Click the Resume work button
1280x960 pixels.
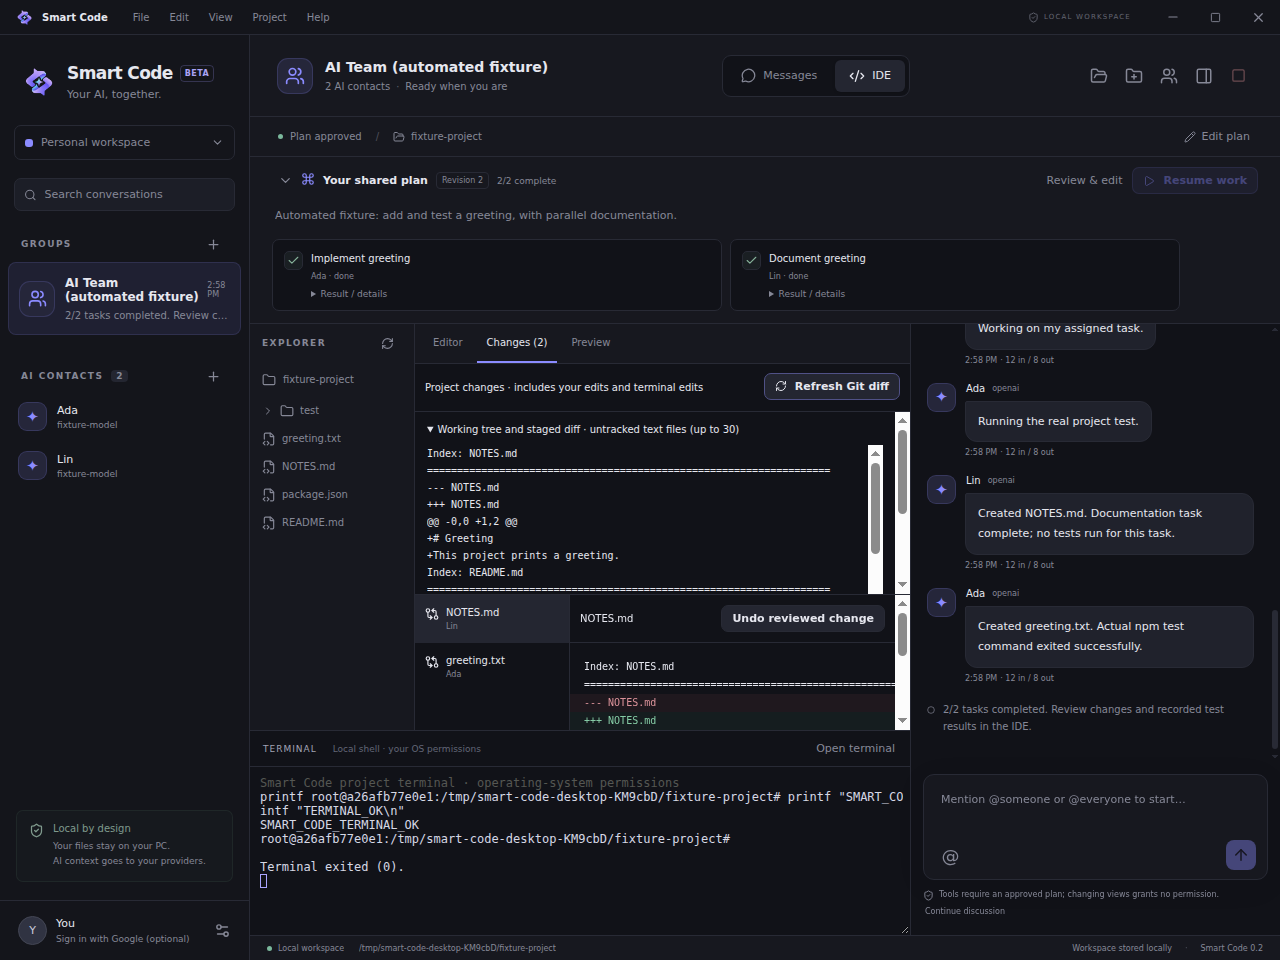pyautogui.click(x=1195, y=181)
